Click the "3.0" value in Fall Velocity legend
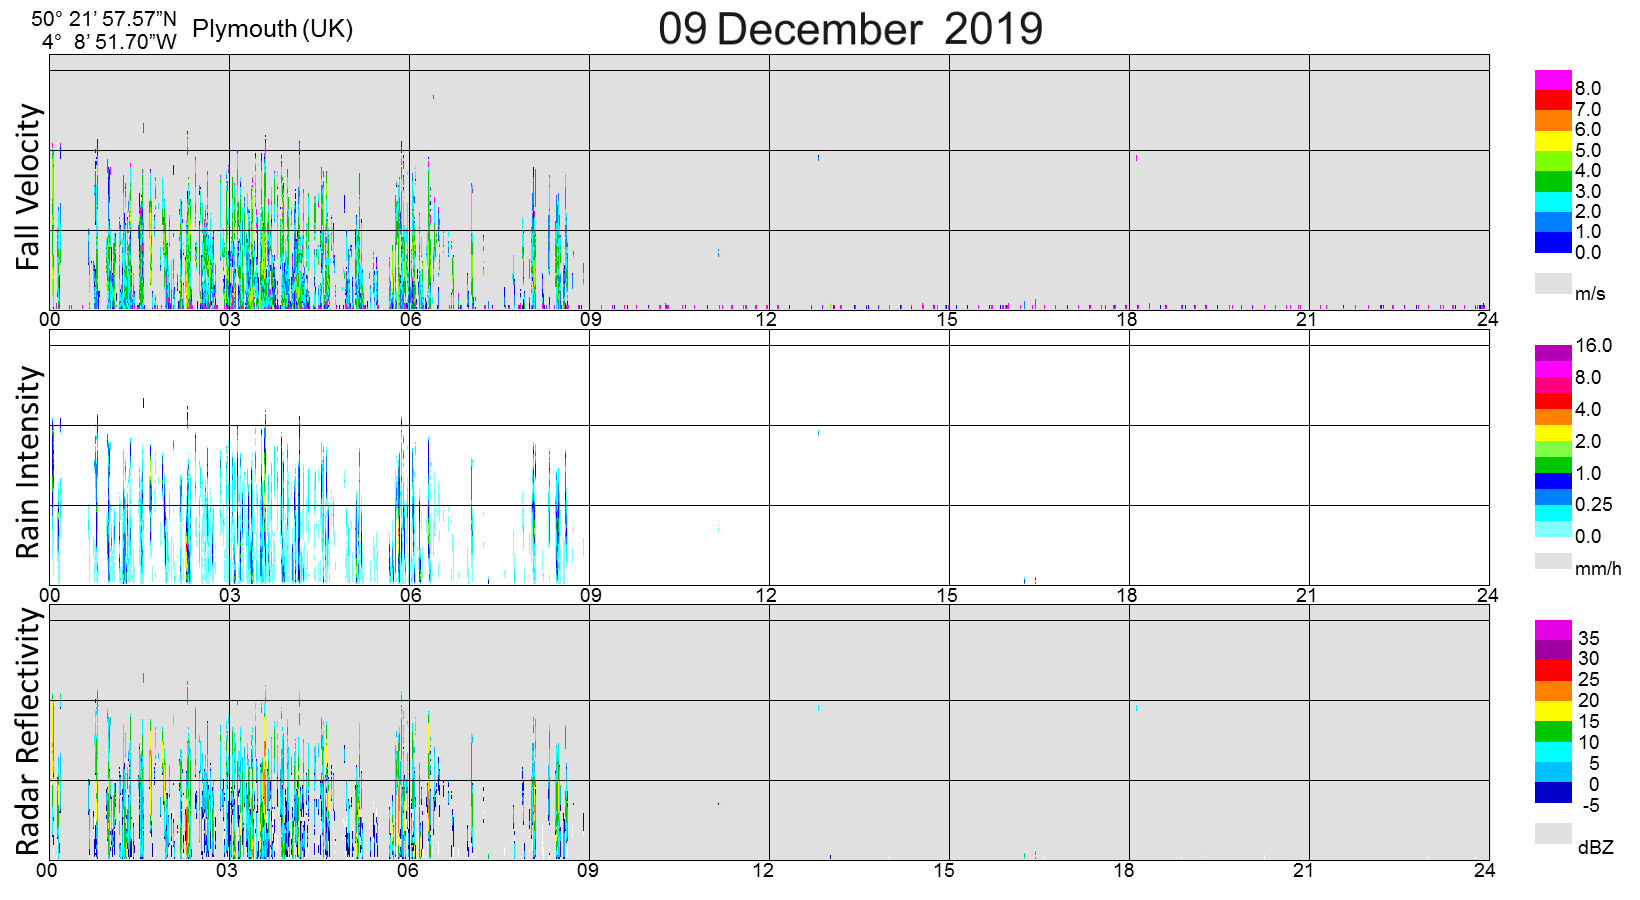The image size is (1640, 900). tap(1588, 191)
